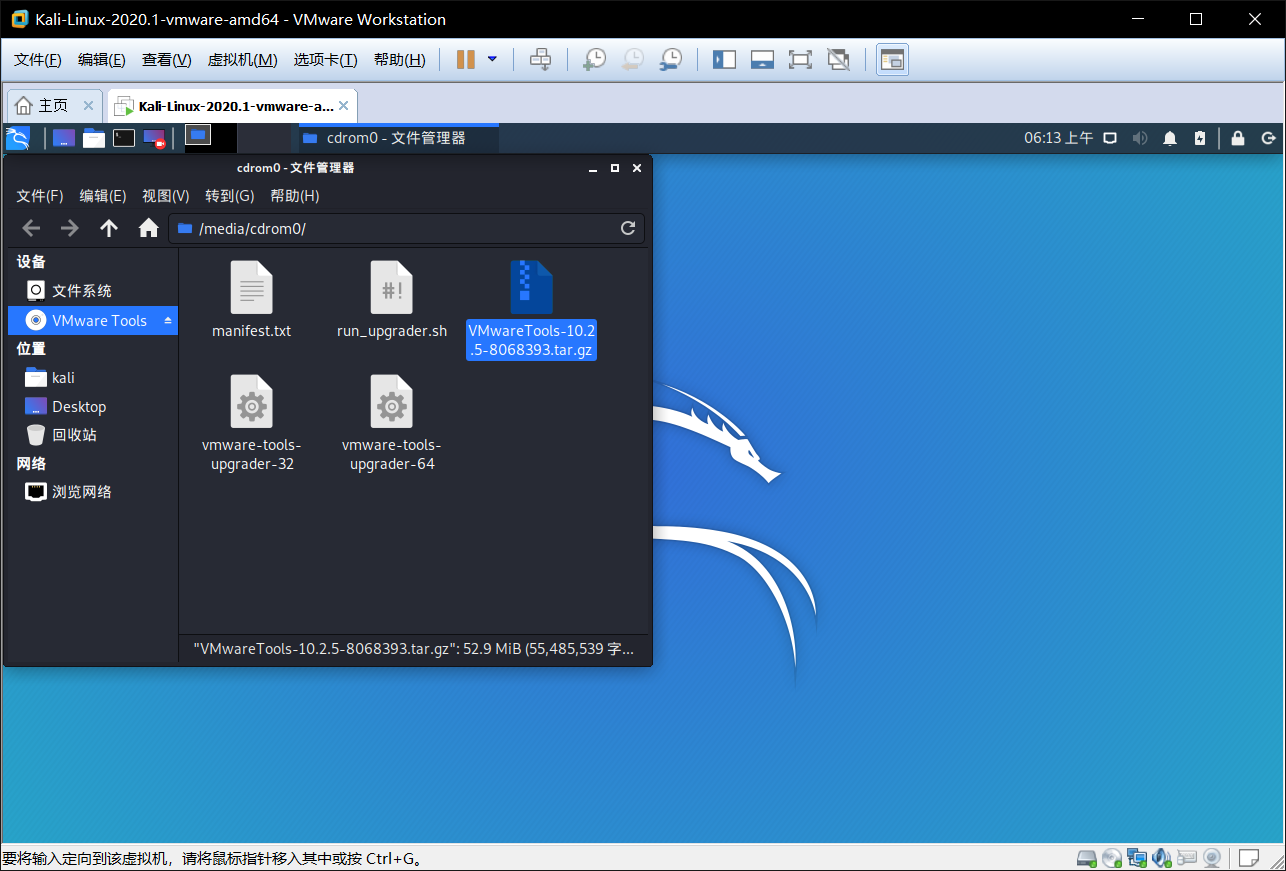Viewport: 1286px width, 871px height.
Task: Open the VMware 帮助(H) menu
Action: 399,60
